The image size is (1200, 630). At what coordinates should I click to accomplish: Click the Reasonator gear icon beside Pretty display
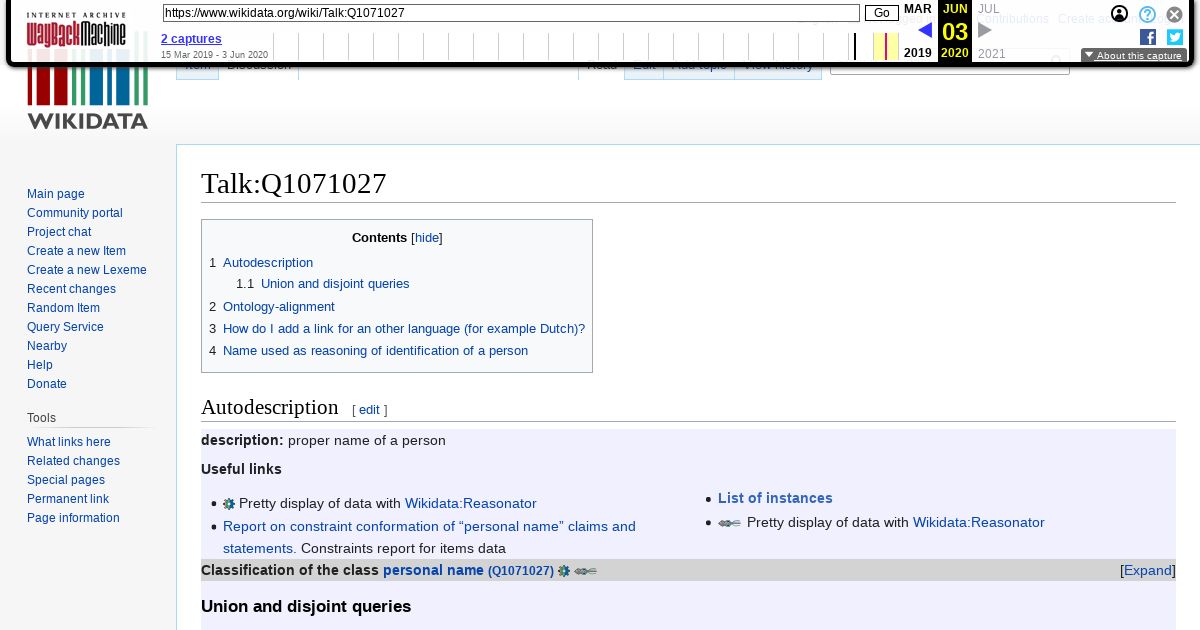pos(229,504)
